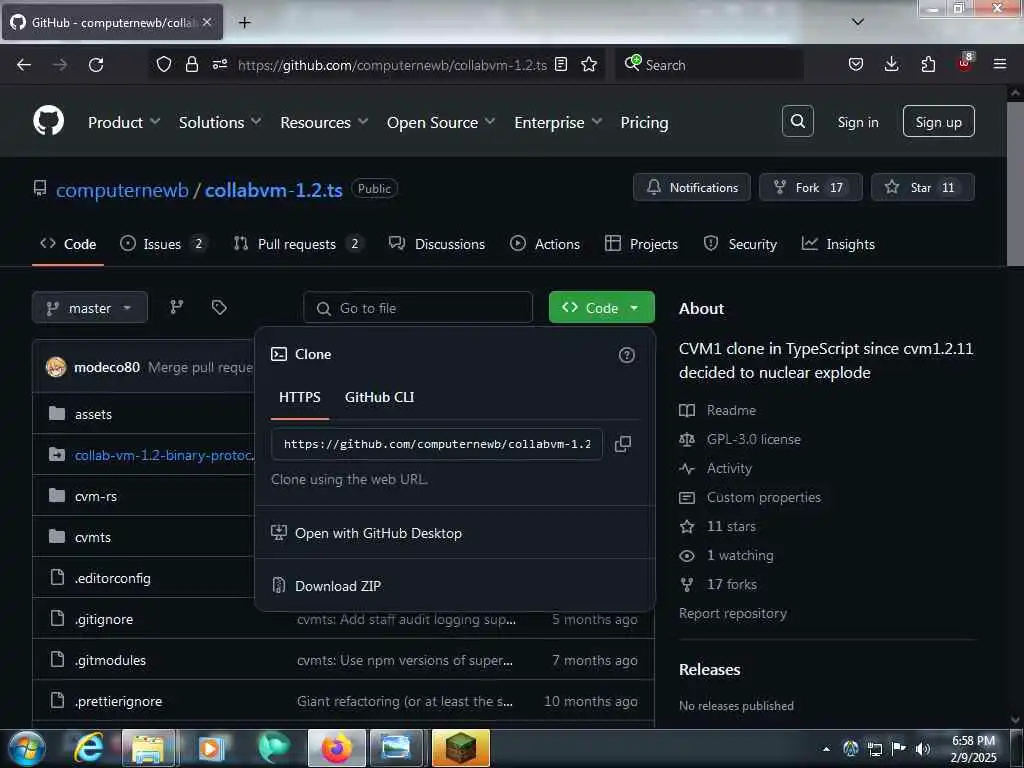View branches icon next to master
This screenshot has width=1024, height=768.
pos(176,307)
